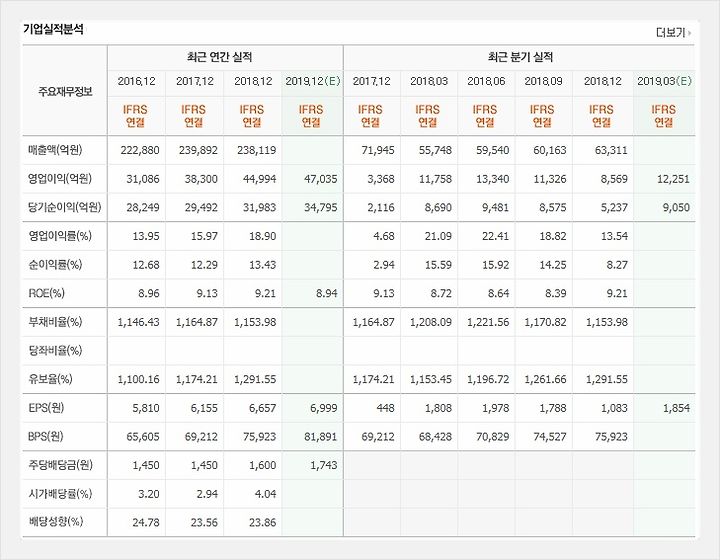Select reserve ratio value 1,100.16
The width and height of the screenshot is (720, 560).
(139, 380)
